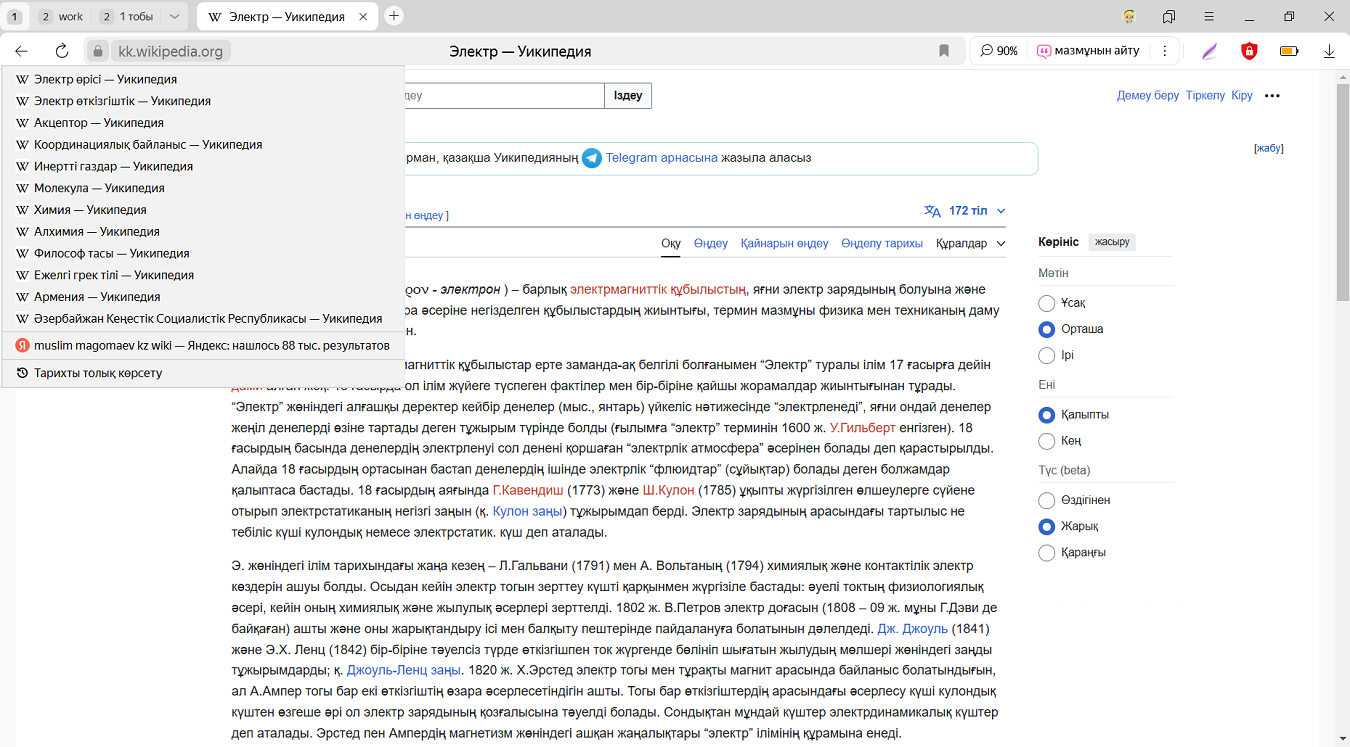Click the purple feather extension icon

1210,51
